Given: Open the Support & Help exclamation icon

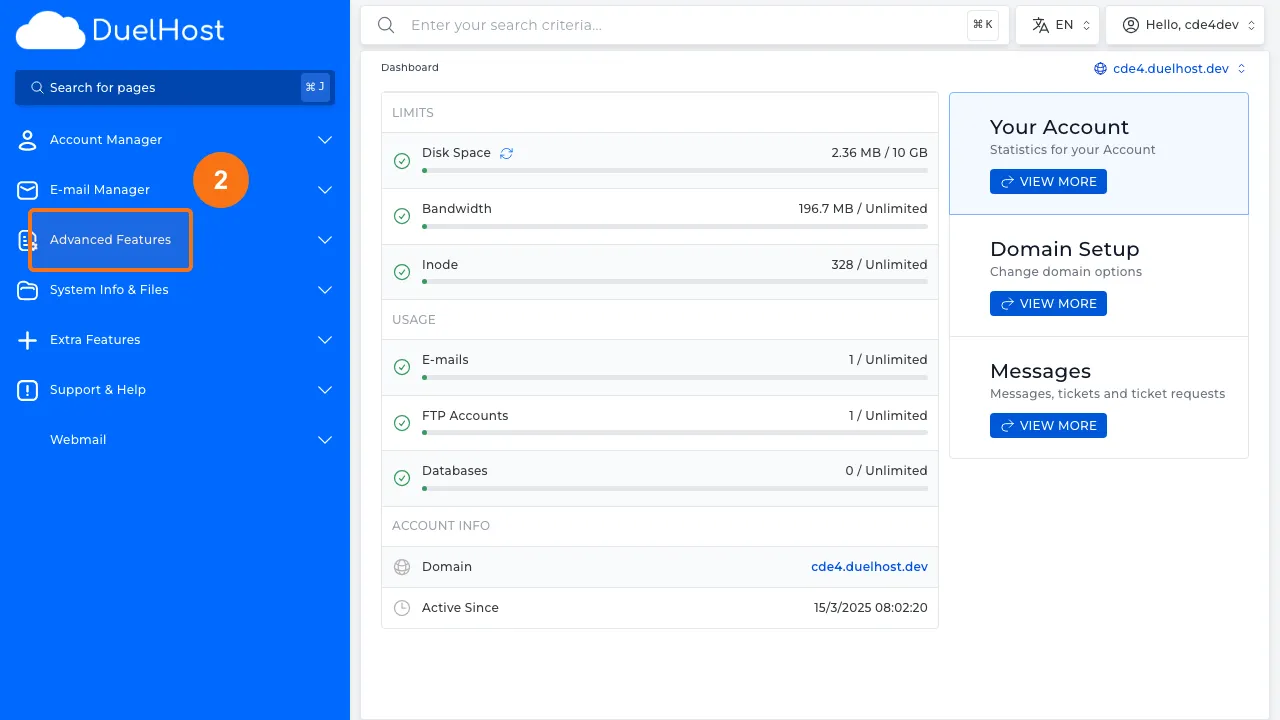Looking at the screenshot, I should 27,390.
